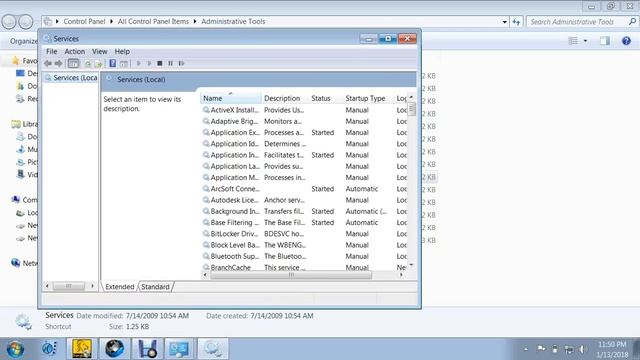Screen dimensions: 640x360
Task: Click the Services gears button on the taskbar
Action: click(213, 349)
